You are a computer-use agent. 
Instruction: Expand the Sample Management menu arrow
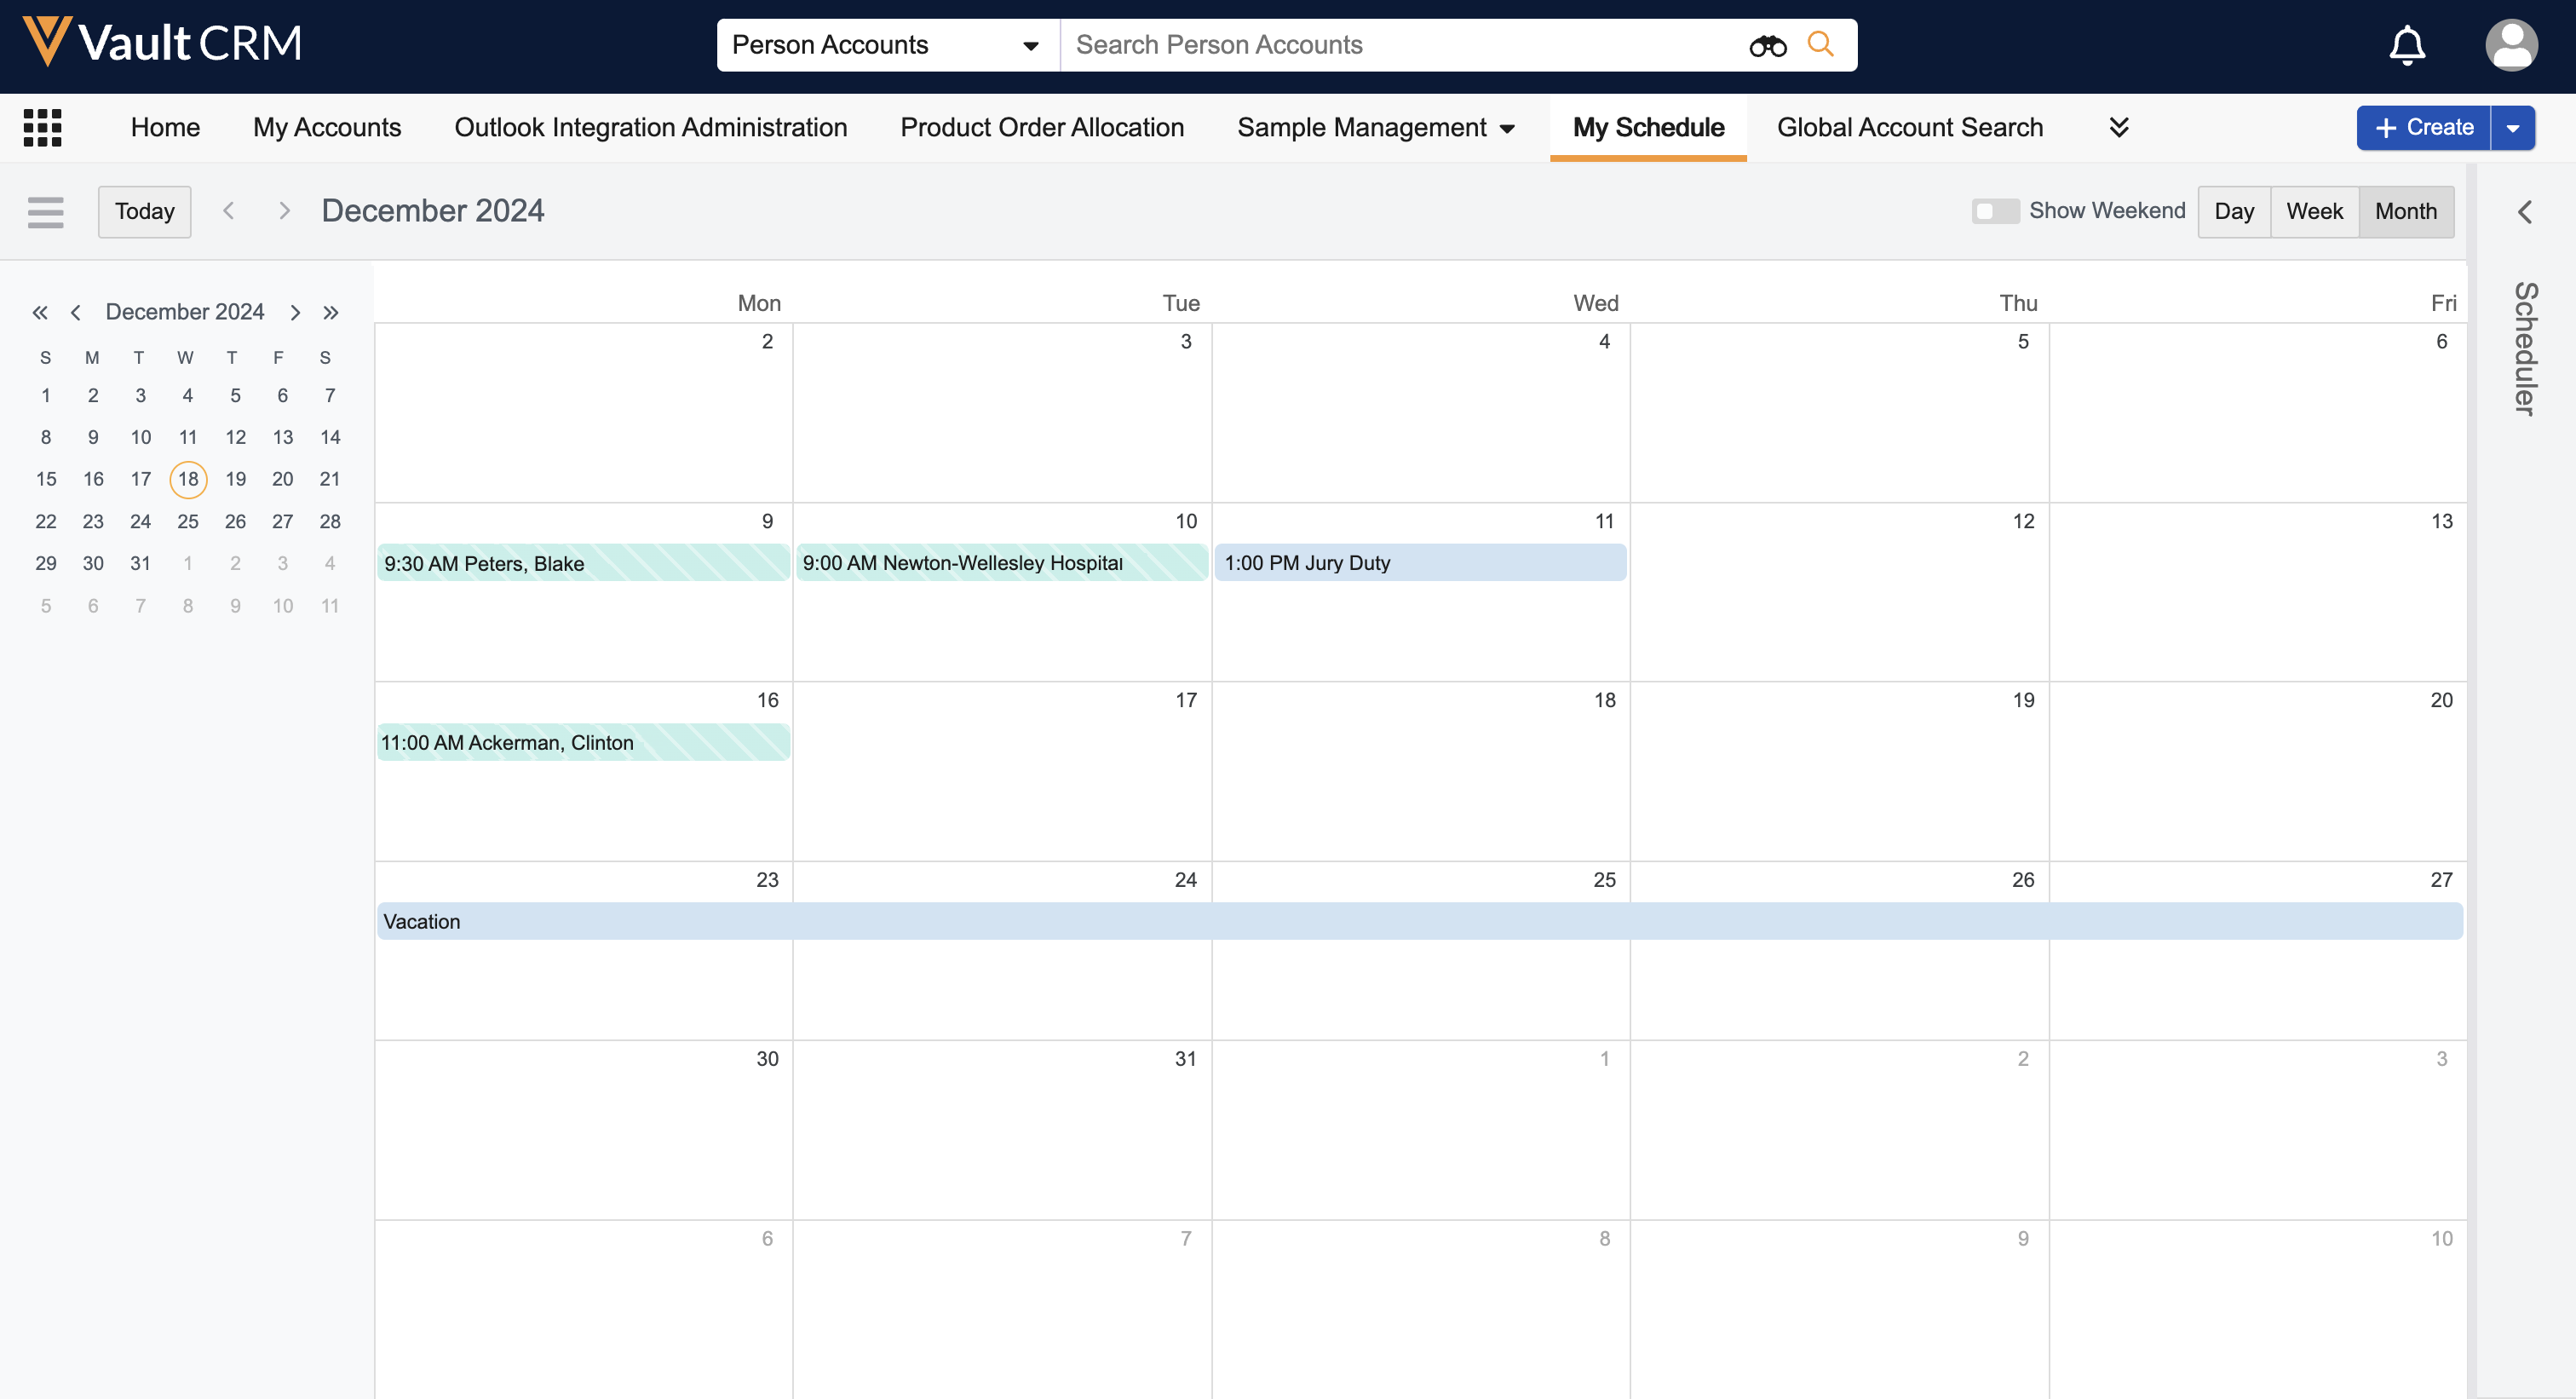coord(1508,128)
